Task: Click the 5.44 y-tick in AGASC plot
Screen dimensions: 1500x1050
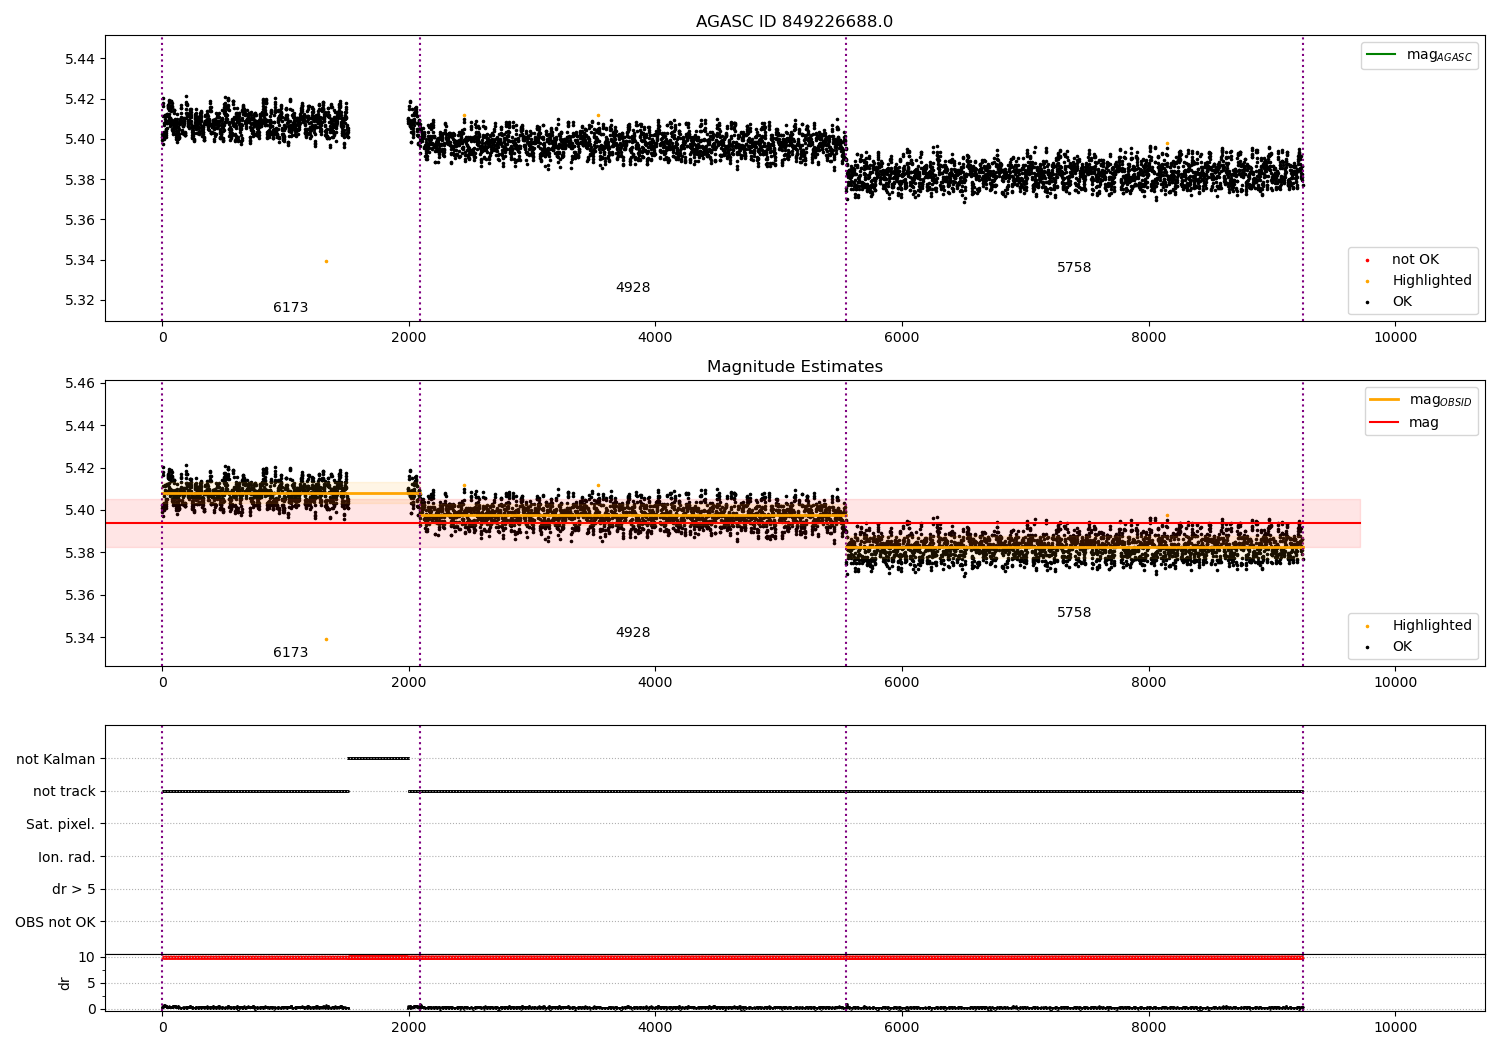Action: (x=78, y=59)
